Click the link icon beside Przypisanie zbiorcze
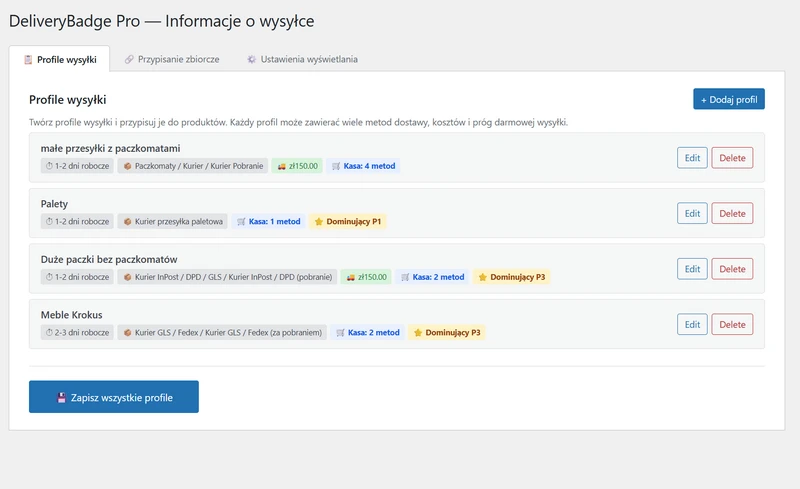 tap(130, 59)
